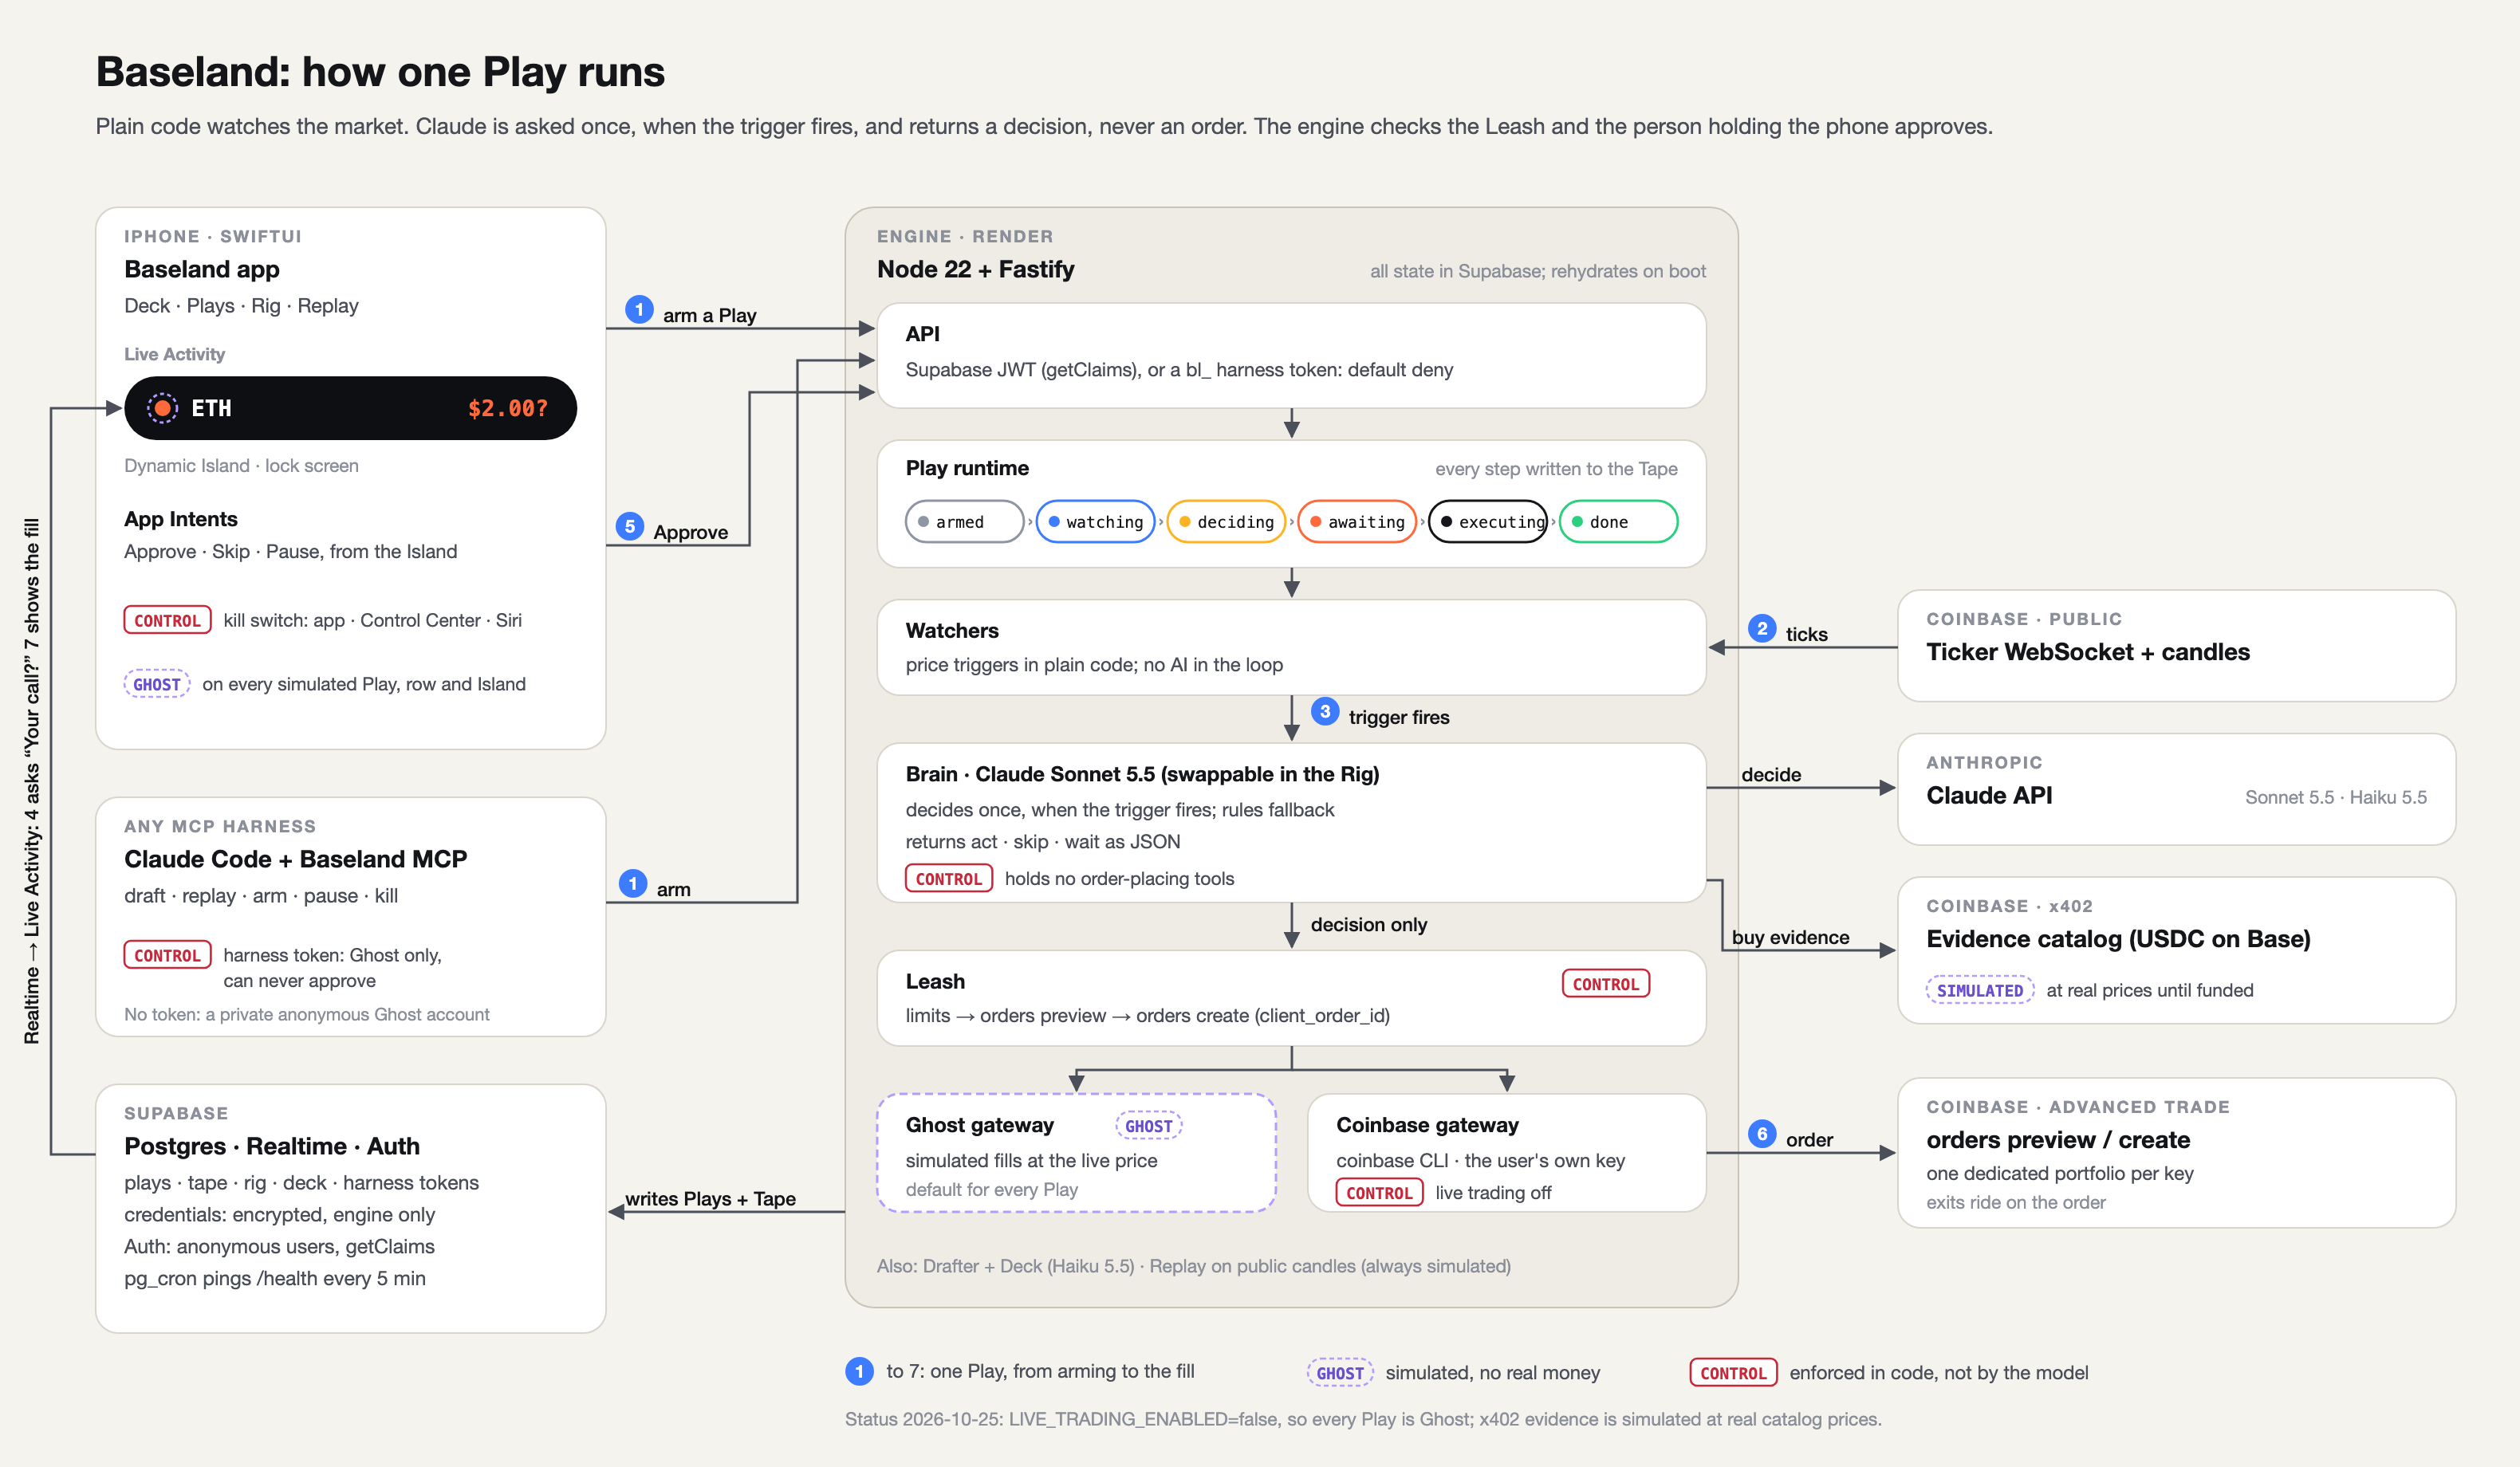Click the 'API' card heading
This screenshot has height=1467, width=2520.
(923, 334)
